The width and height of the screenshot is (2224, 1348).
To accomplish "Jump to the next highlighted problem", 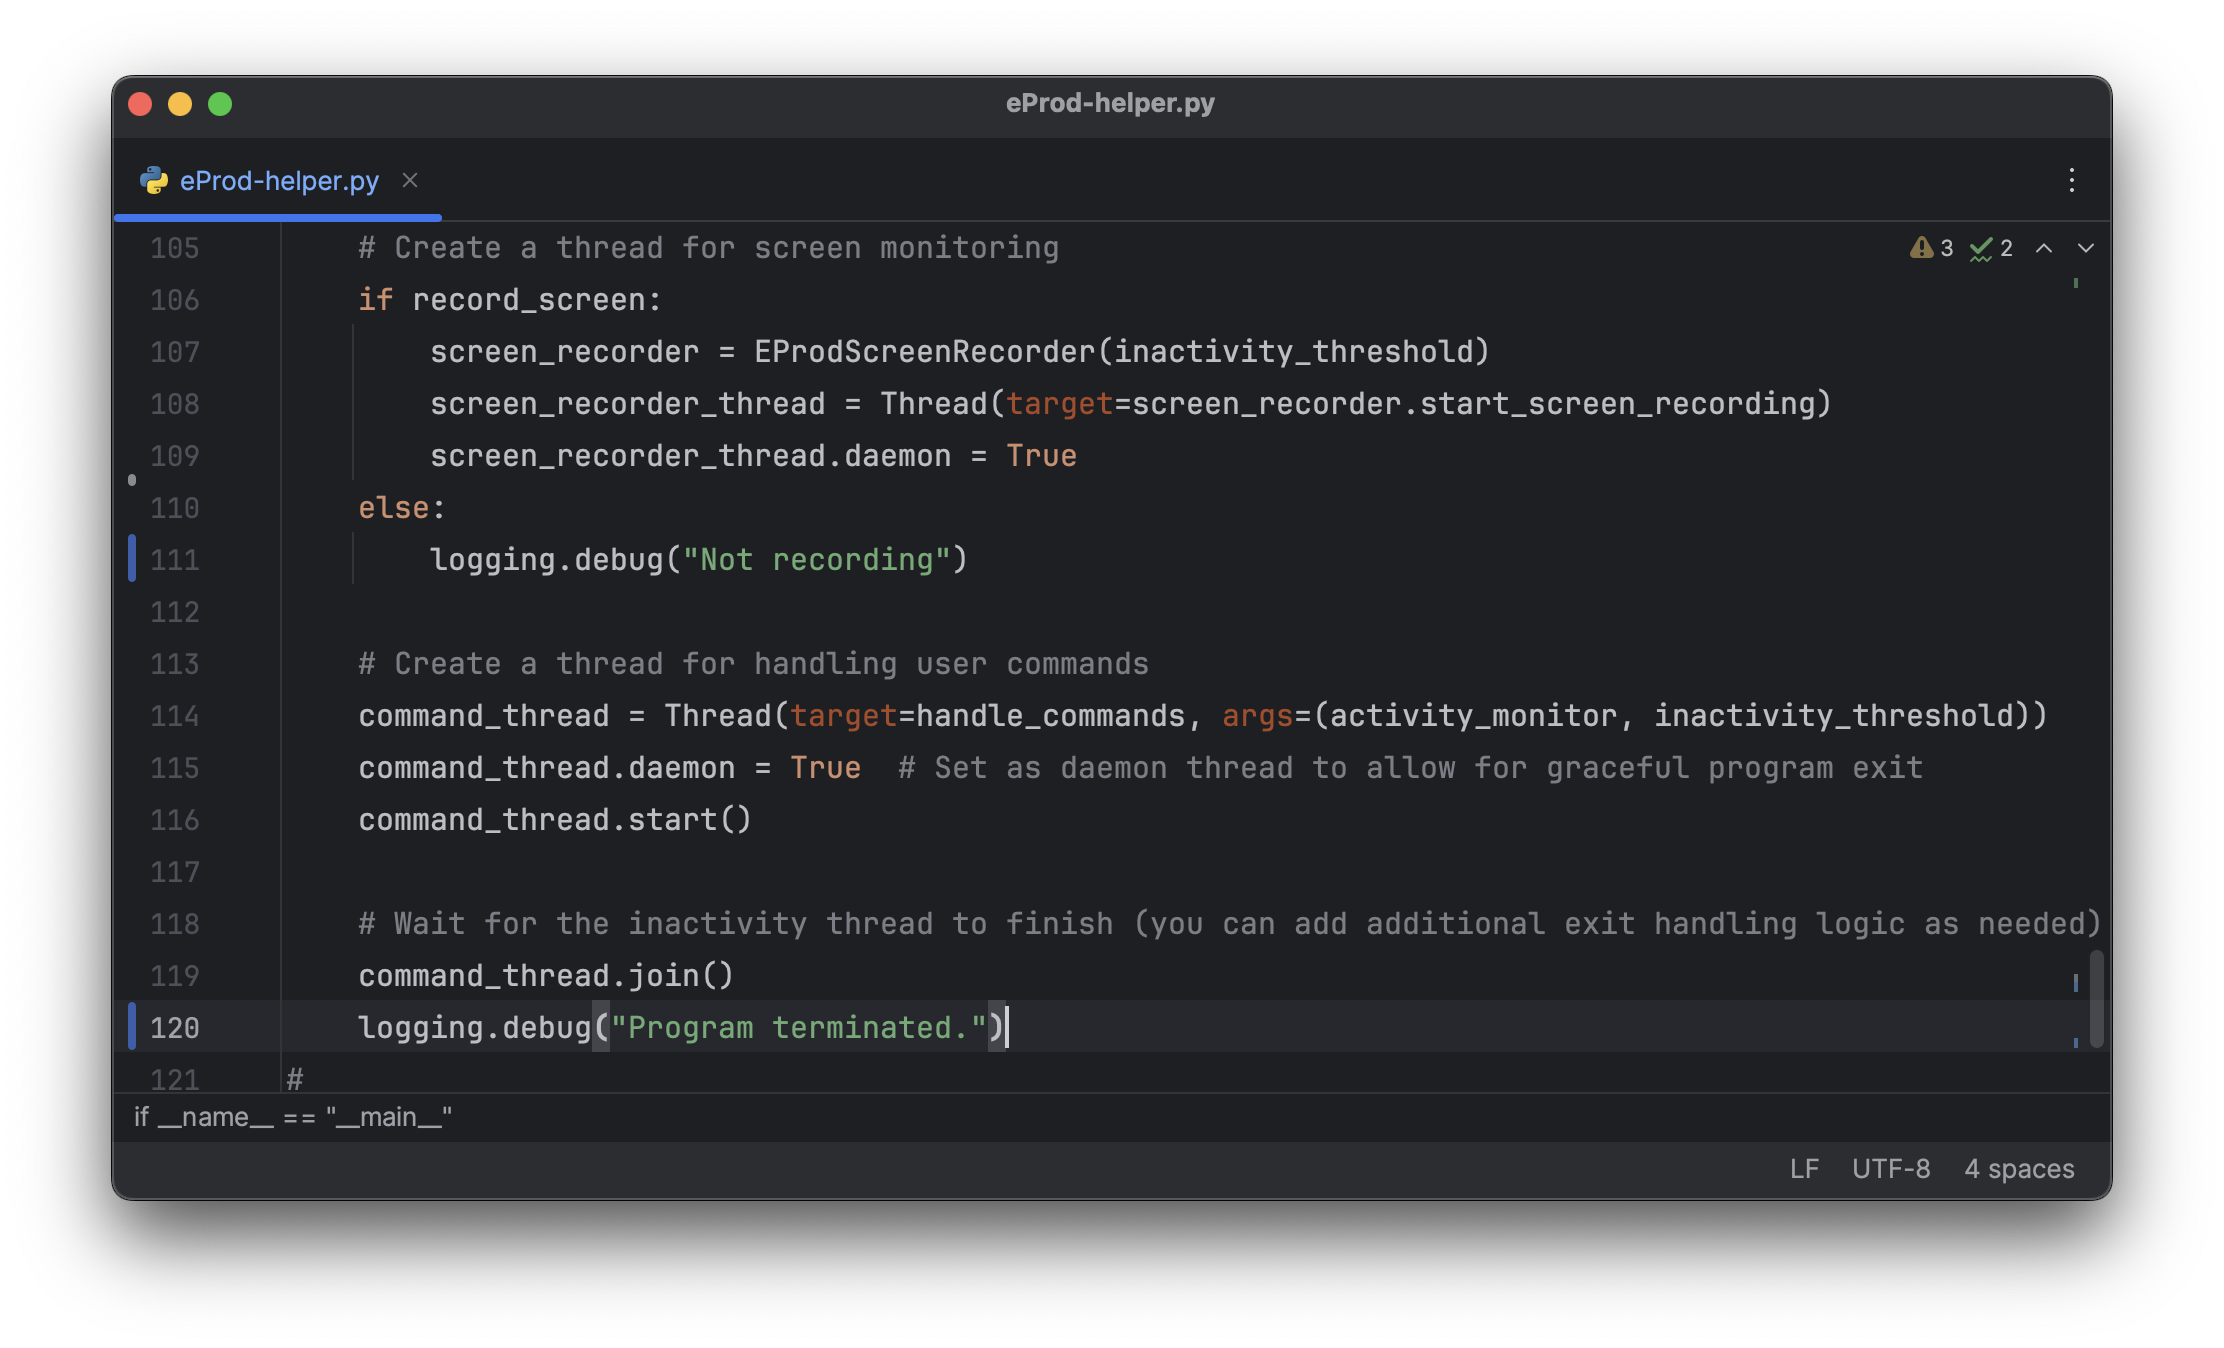I will [2086, 248].
